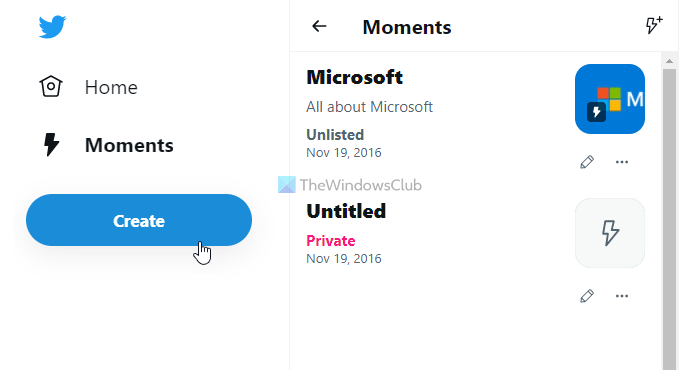The image size is (700, 370).
Task: Create new Moment via lightning-plus icon
Action: tap(654, 25)
